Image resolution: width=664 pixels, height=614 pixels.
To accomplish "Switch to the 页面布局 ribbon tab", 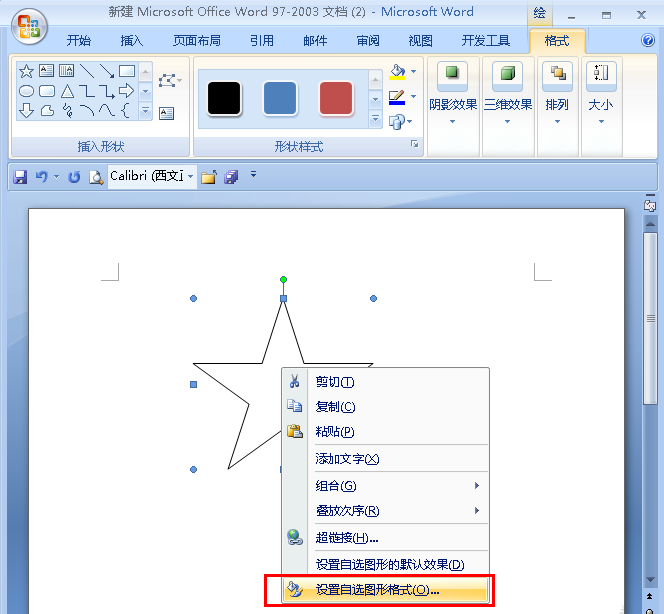I will (x=196, y=41).
